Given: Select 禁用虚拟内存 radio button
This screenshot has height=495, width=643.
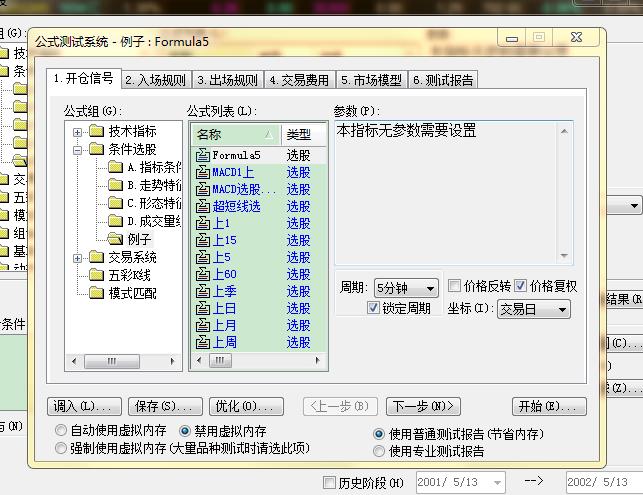Looking at the screenshot, I should pos(185,431).
